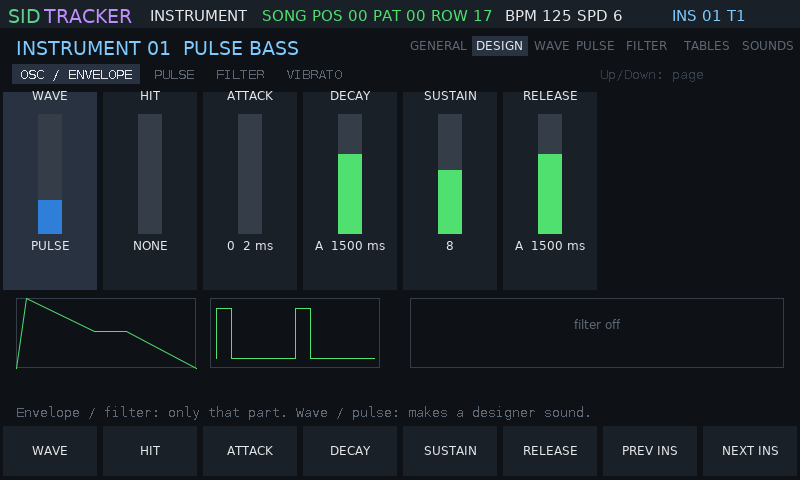Click the RELEASE button in bottom bar
The height and width of the screenshot is (480, 800).
[x=550, y=451]
